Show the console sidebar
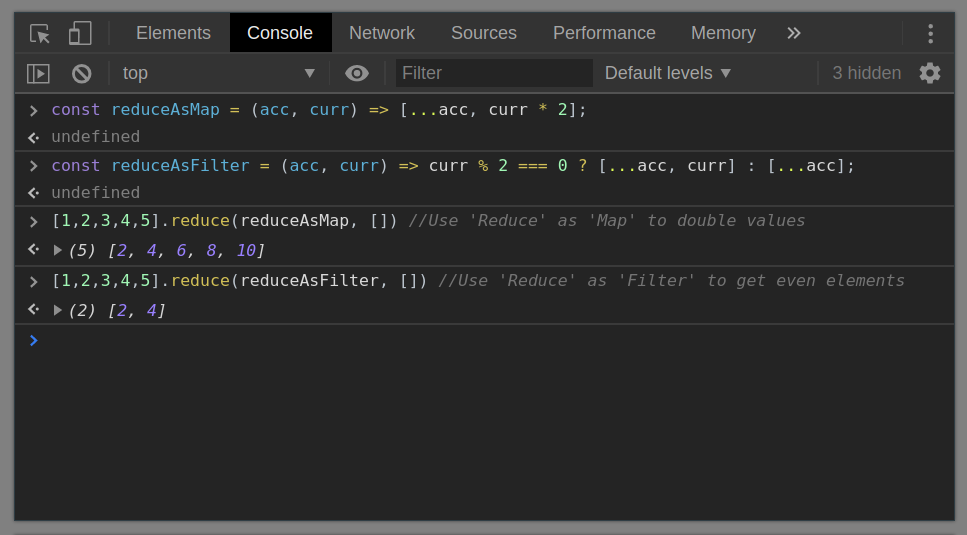This screenshot has height=535, width=967. pyautogui.click(x=38, y=74)
